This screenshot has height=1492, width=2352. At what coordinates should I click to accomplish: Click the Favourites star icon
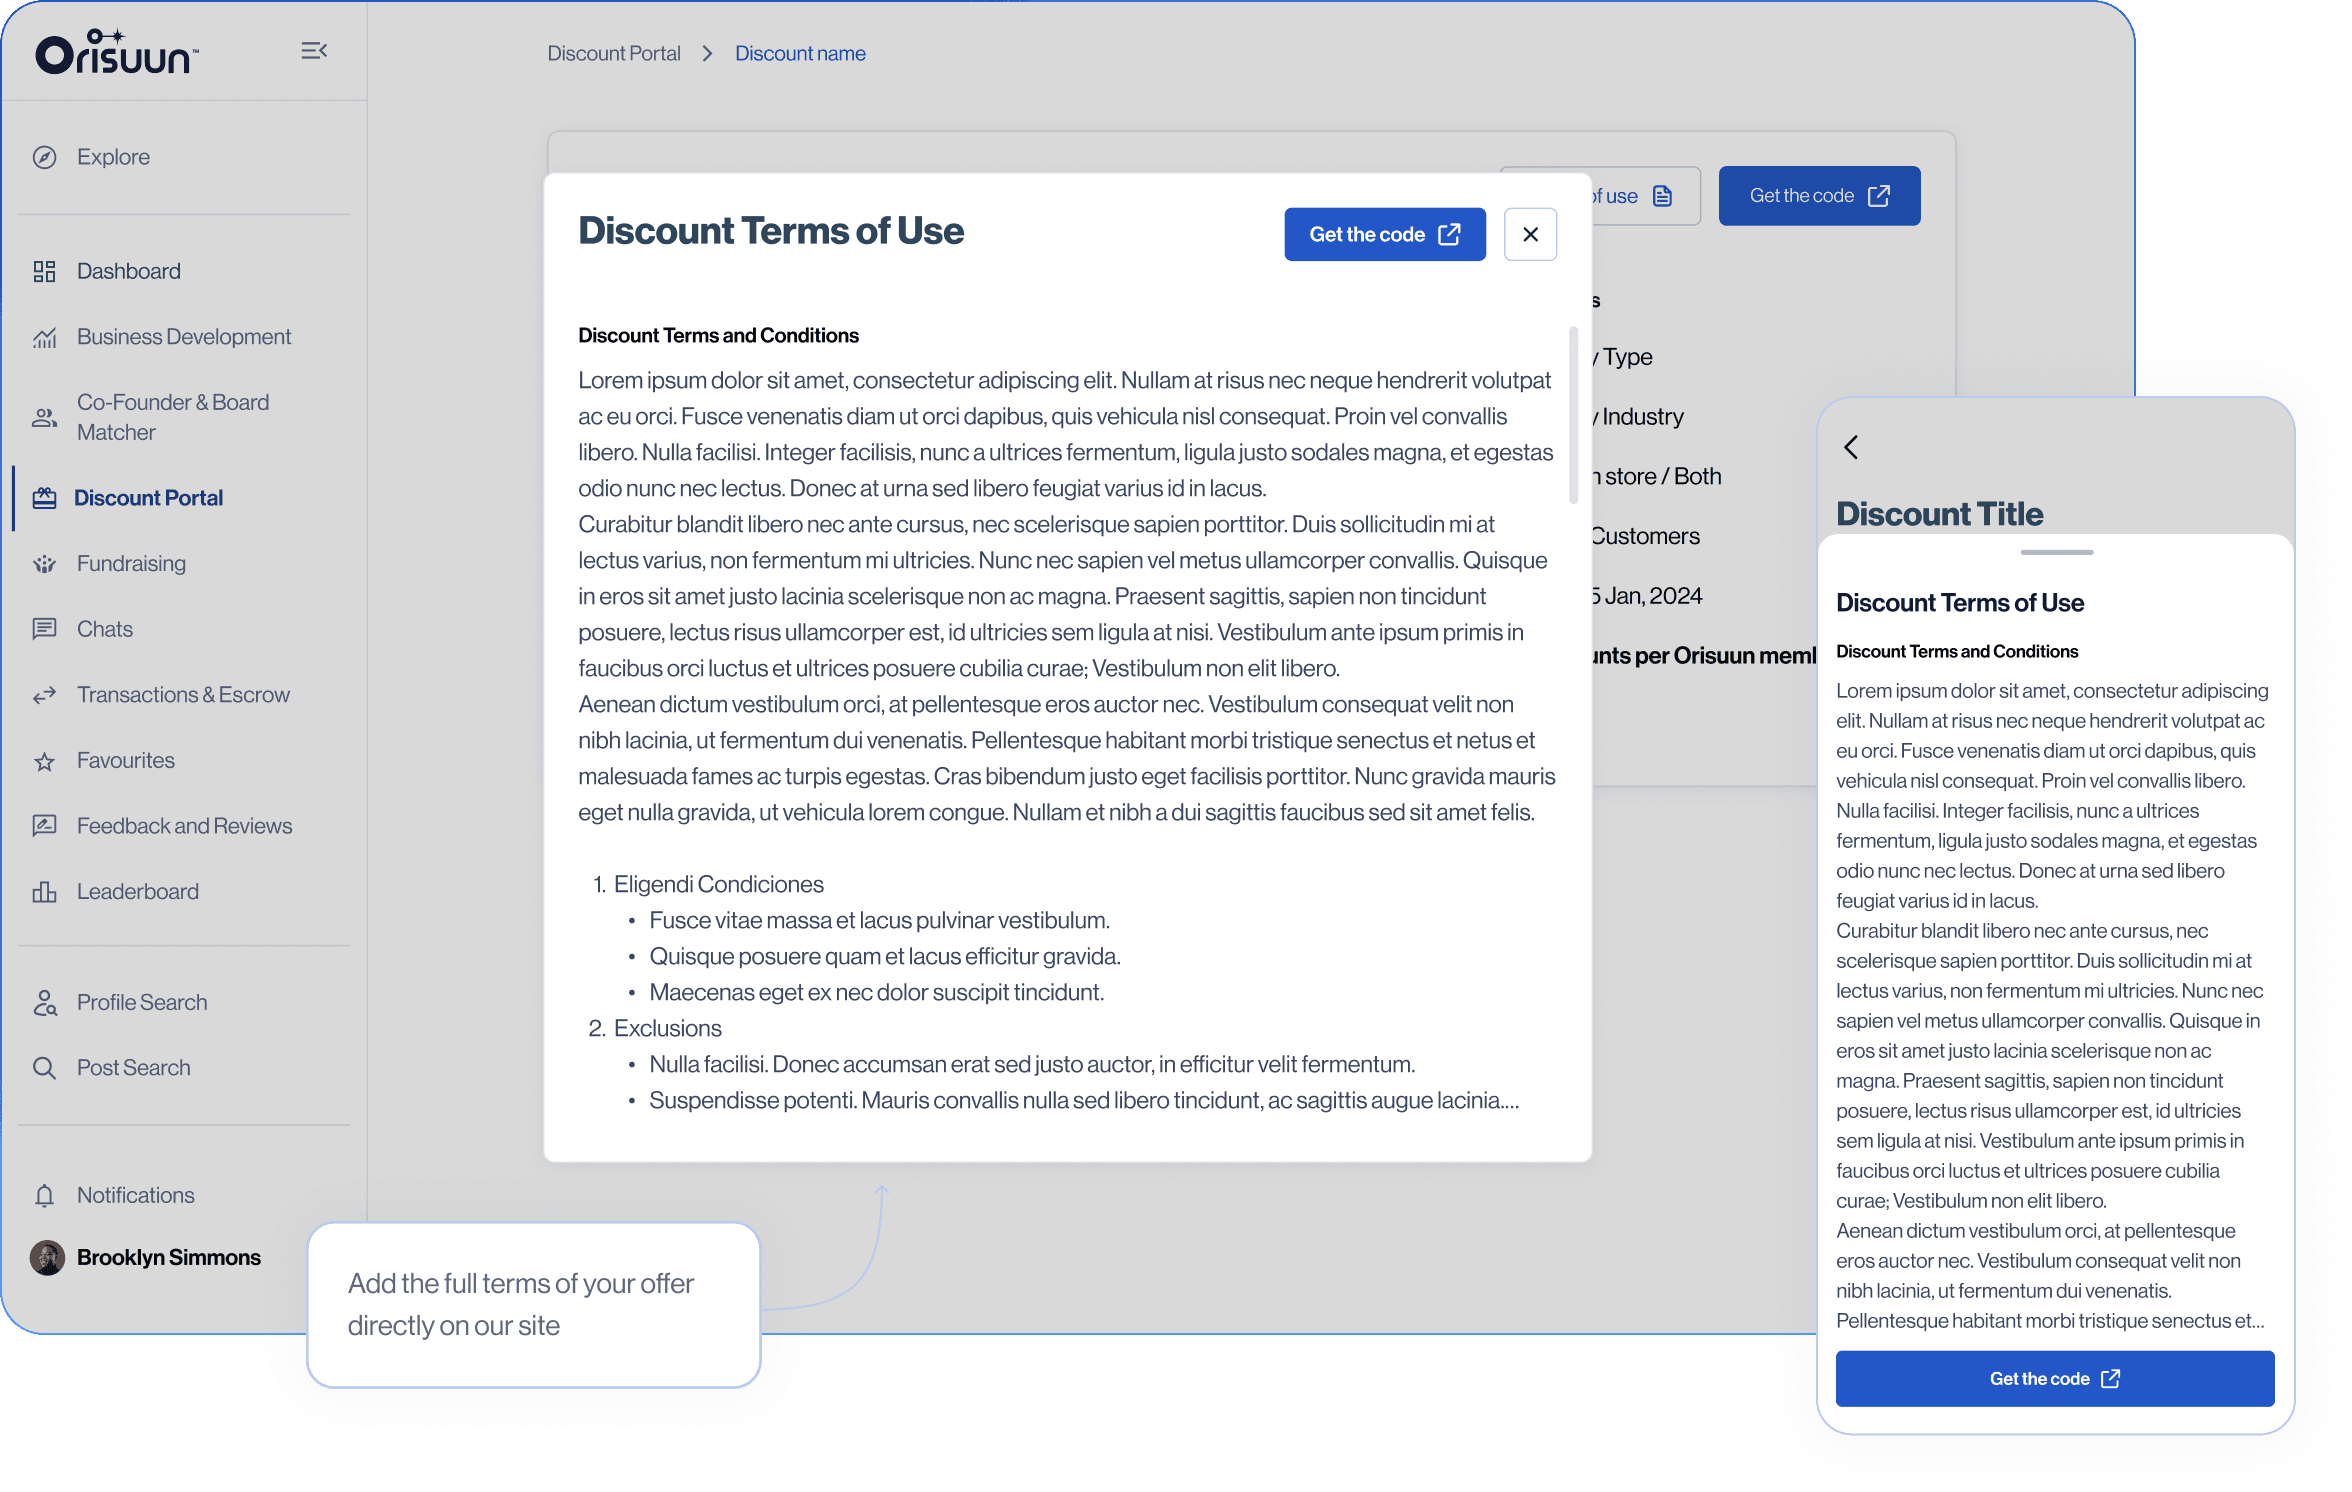tap(44, 761)
